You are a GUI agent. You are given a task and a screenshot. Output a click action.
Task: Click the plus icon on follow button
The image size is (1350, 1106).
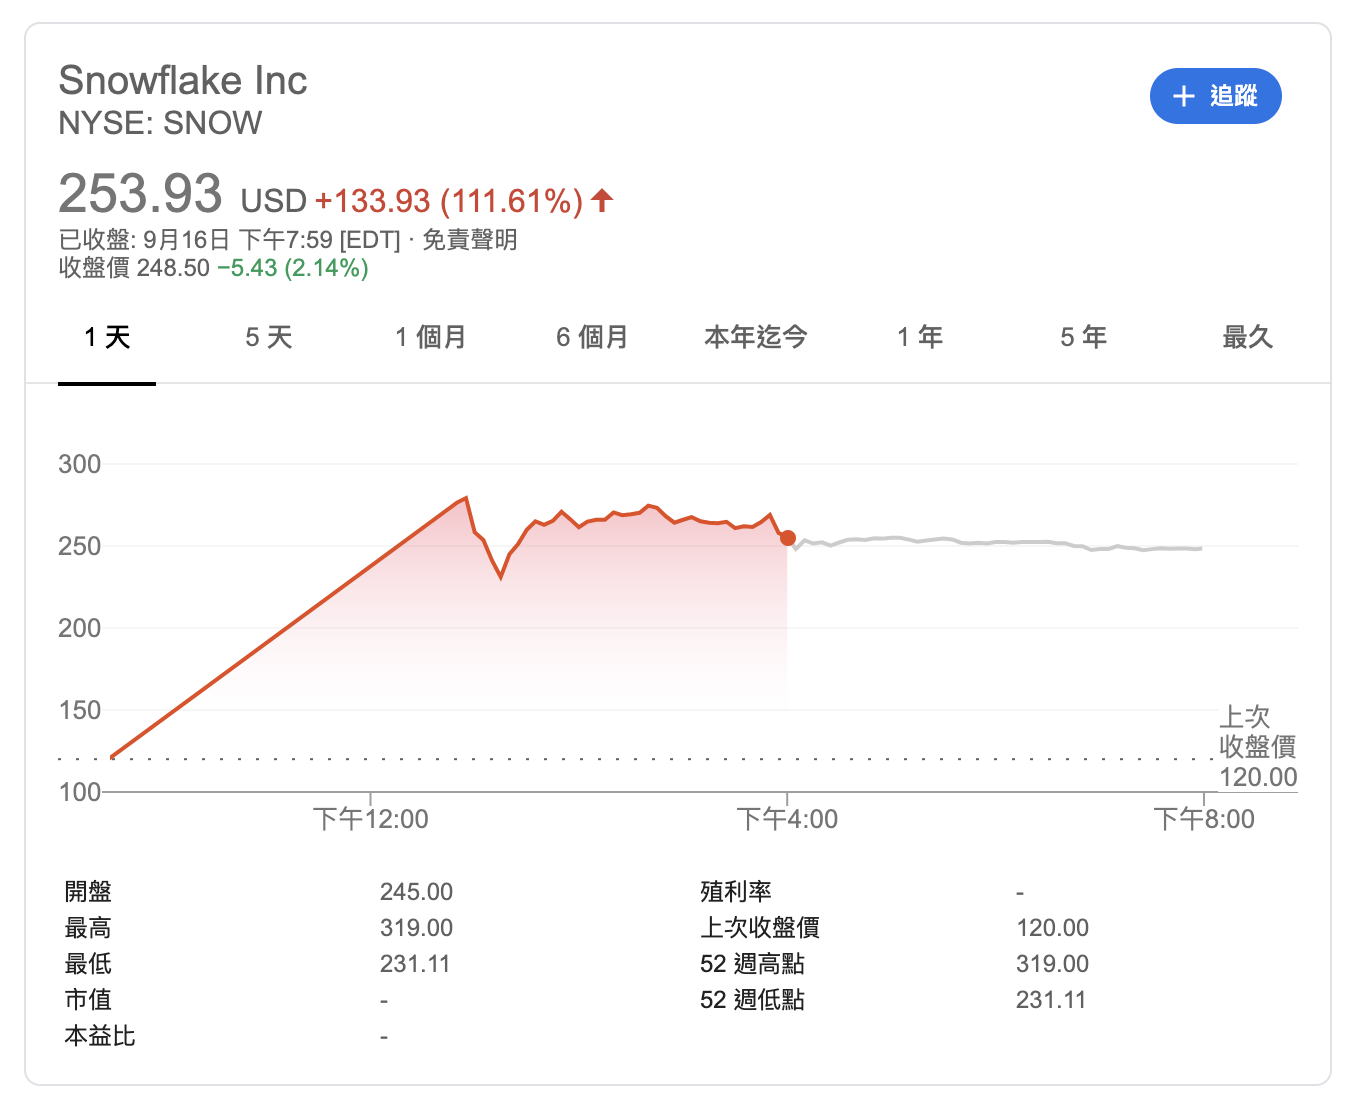click(1184, 96)
